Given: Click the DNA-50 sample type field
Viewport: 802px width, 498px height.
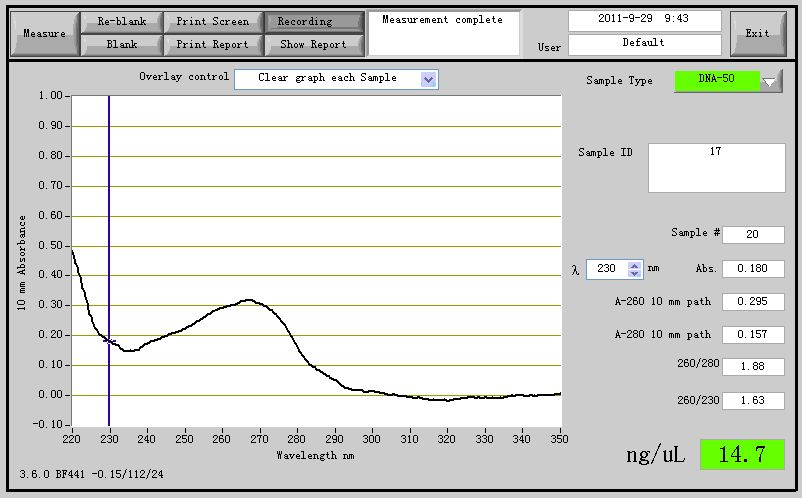Looking at the screenshot, I should (717, 81).
